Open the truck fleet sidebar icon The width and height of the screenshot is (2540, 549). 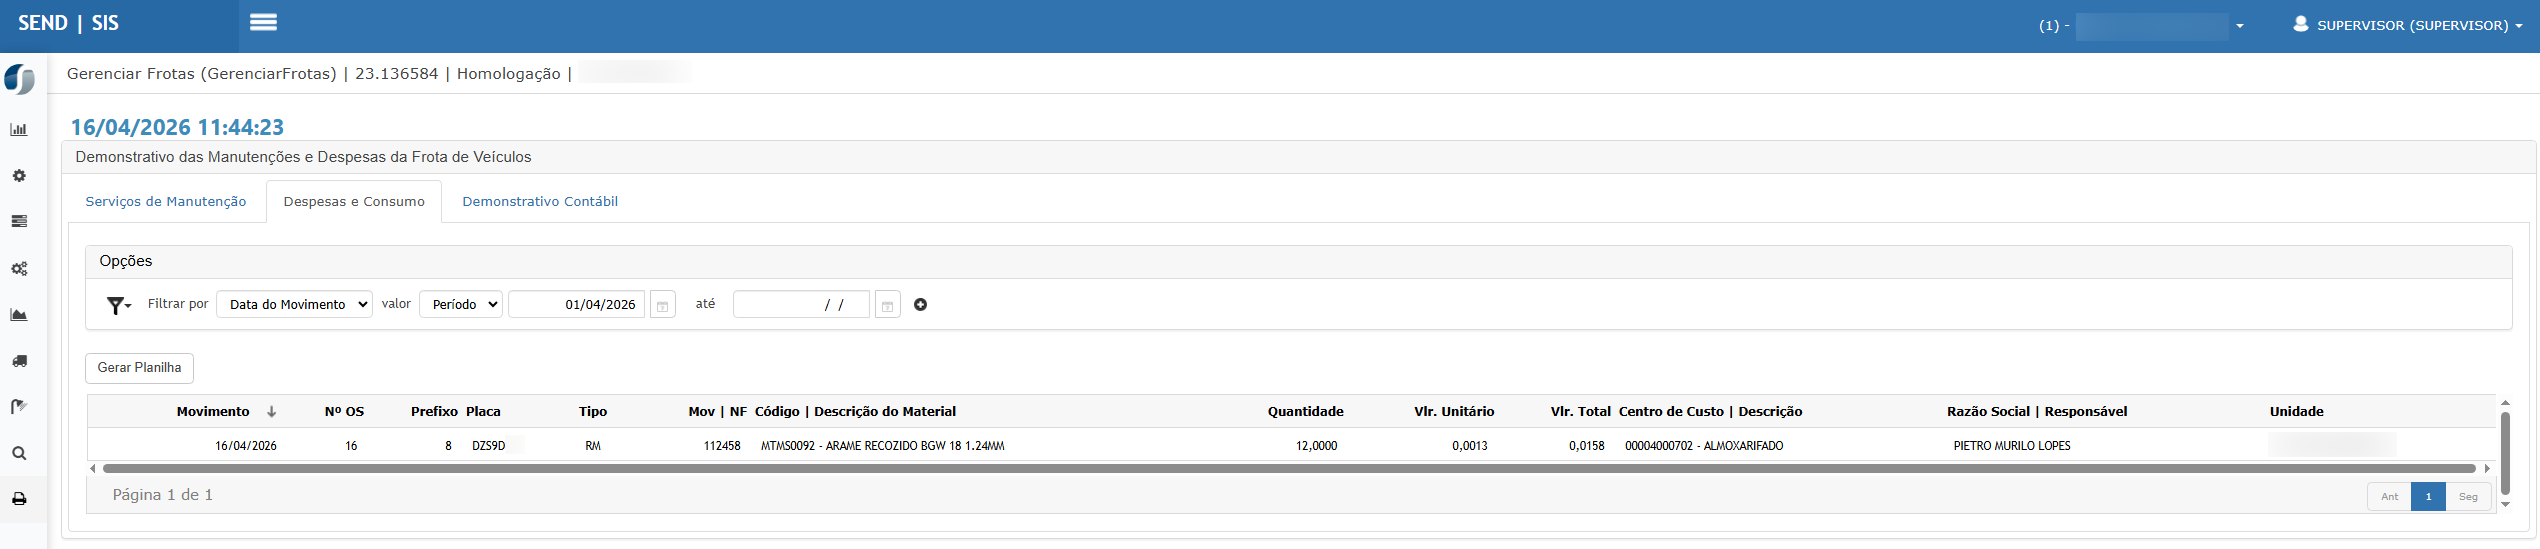coord(19,361)
